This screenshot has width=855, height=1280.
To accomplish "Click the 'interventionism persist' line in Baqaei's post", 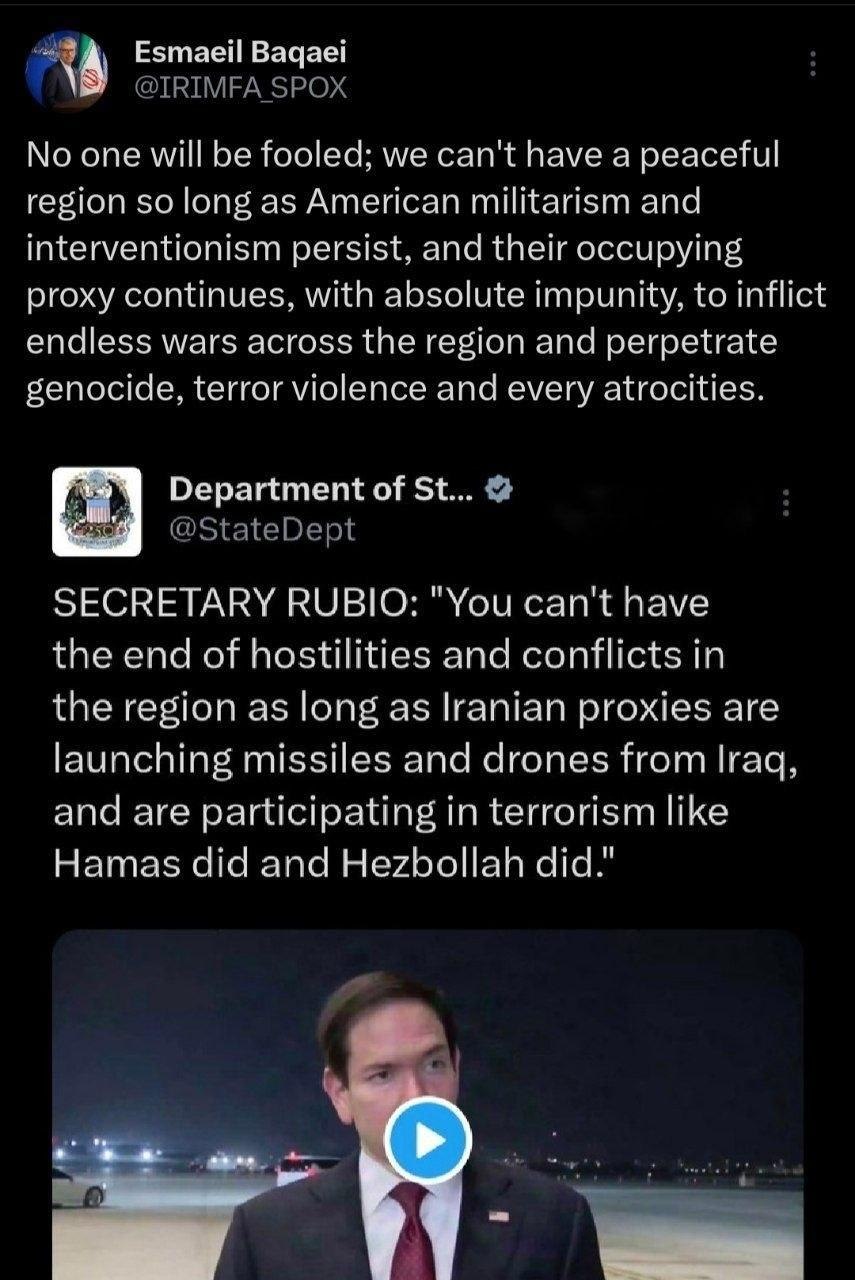I will click(384, 248).
